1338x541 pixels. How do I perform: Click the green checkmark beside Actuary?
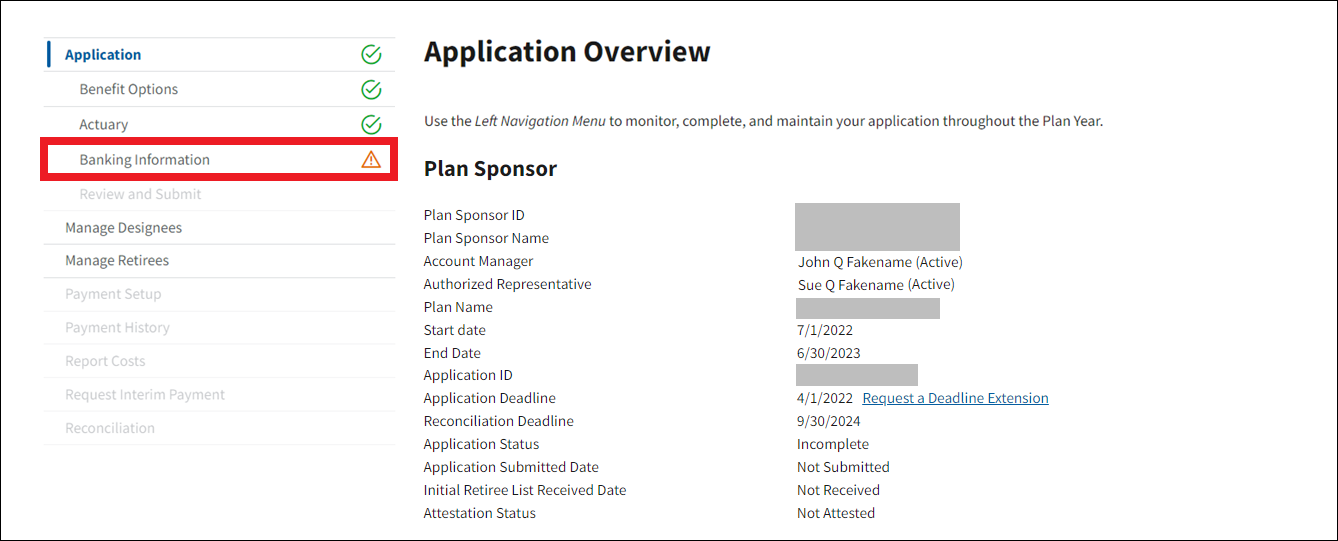tap(371, 125)
